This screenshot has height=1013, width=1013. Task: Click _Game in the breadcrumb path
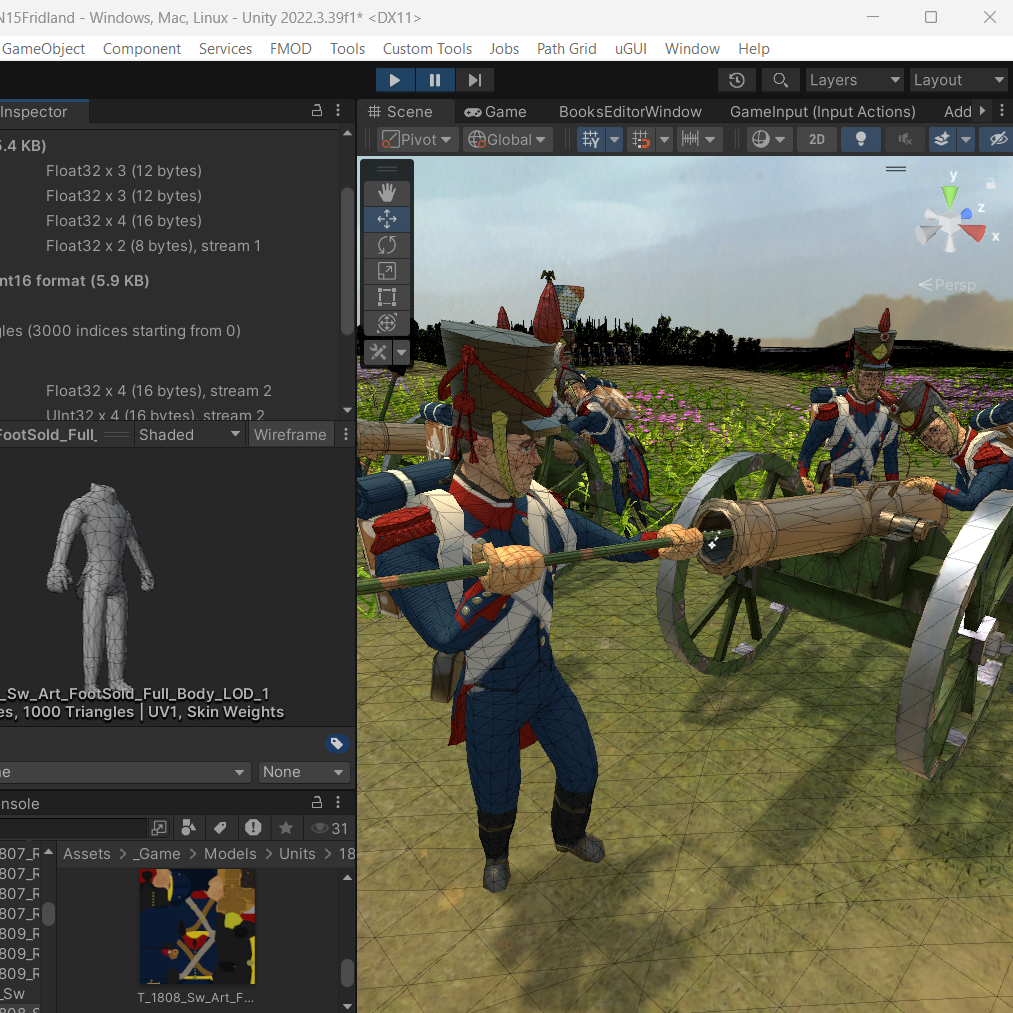coord(156,854)
